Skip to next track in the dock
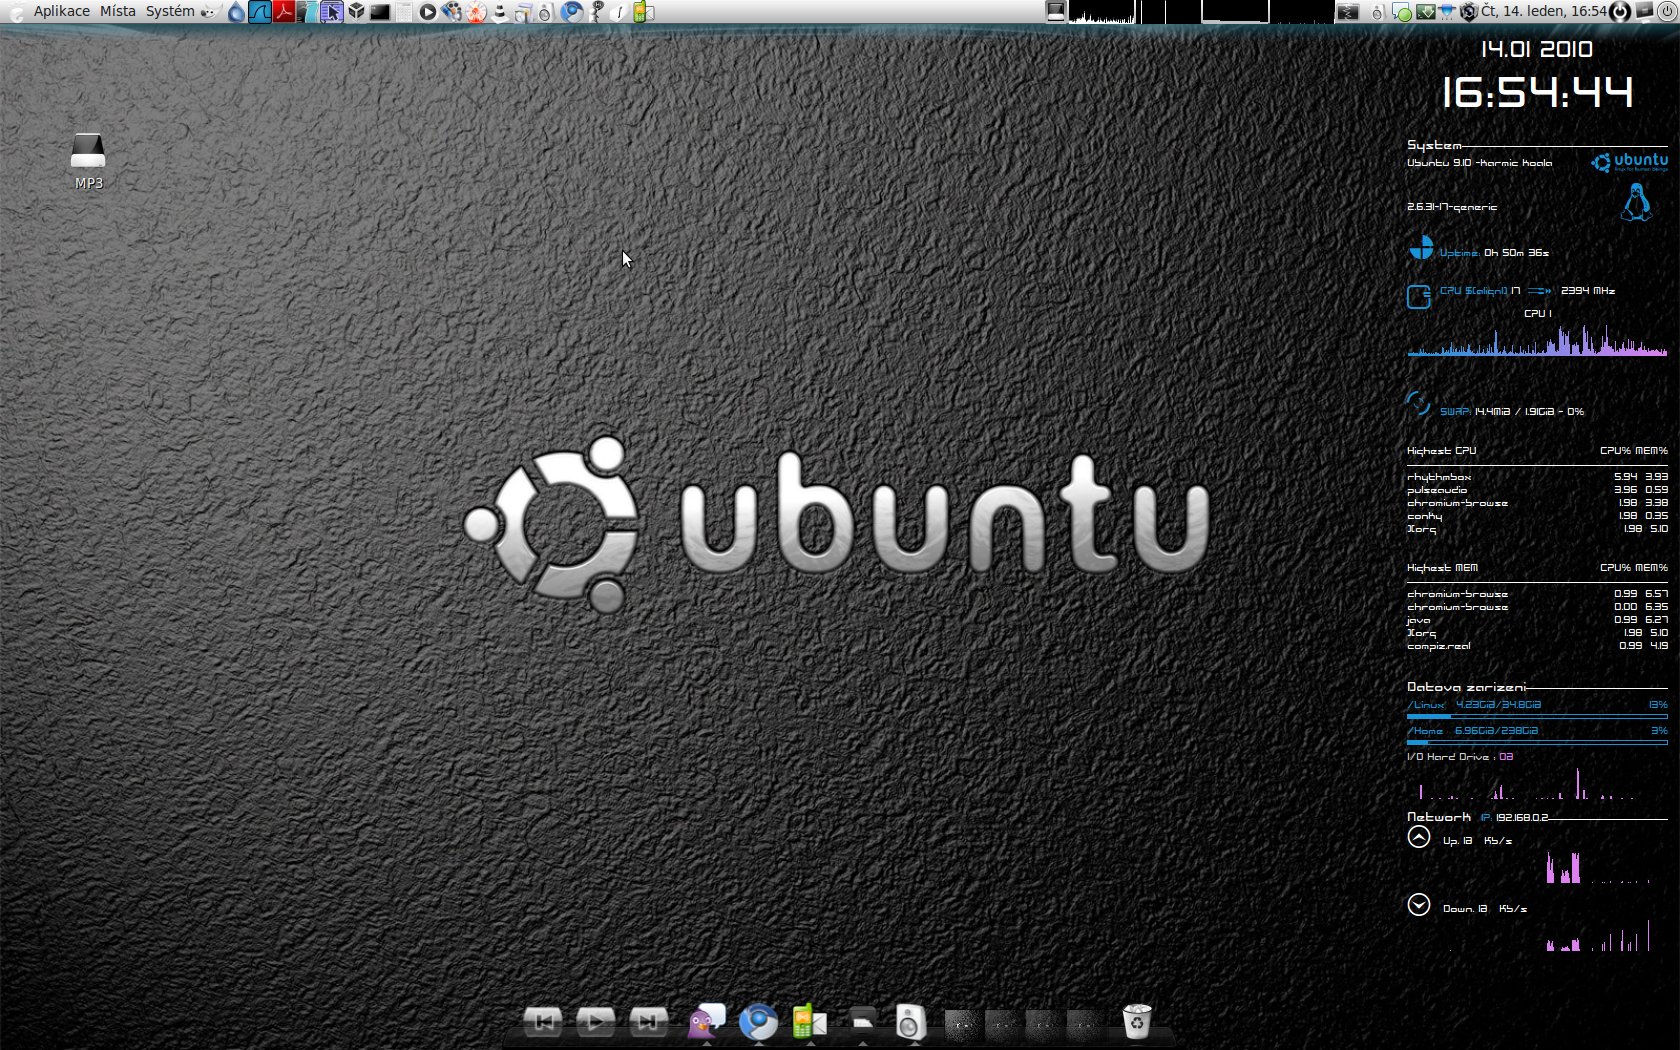Screen dimensions: 1680x1050 click(648, 1021)
